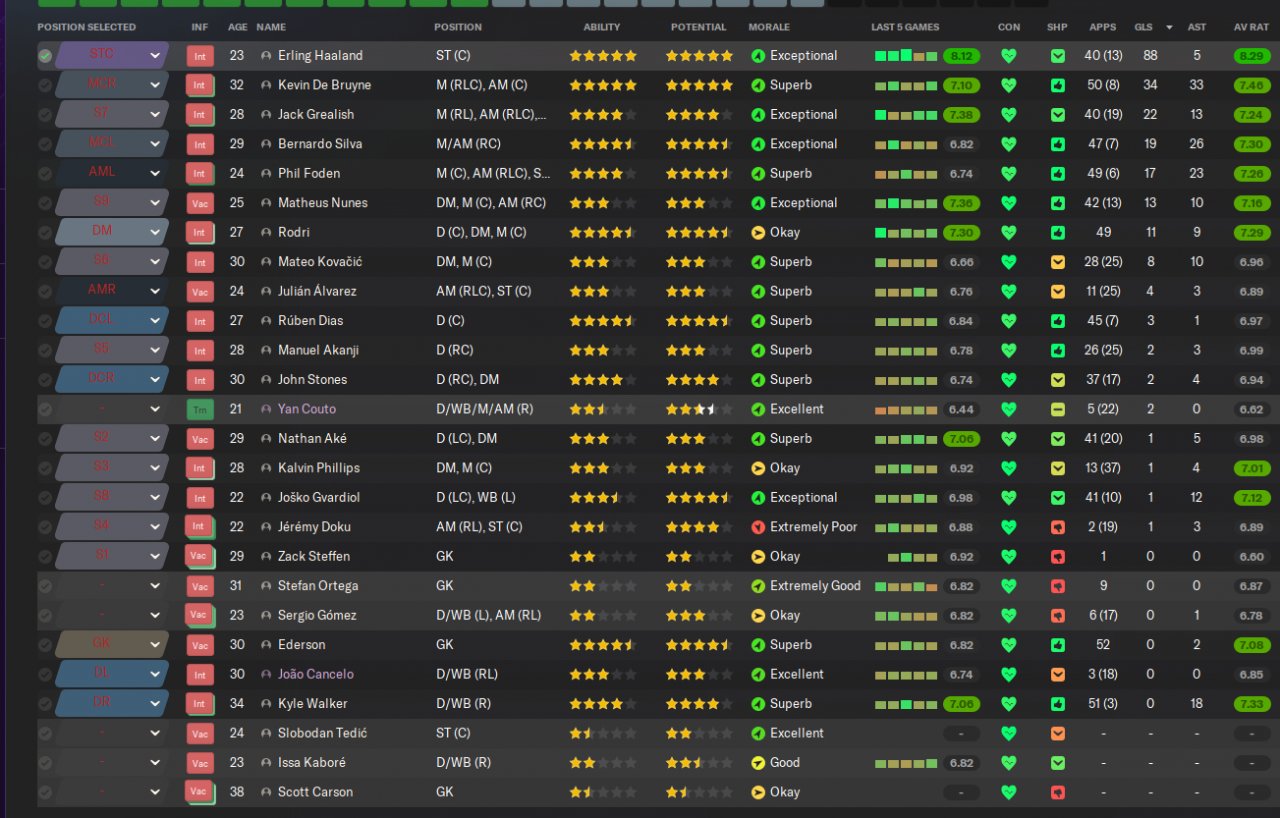The image size is (1280, 818).
Task: Open the position dropdown for Zack Steffen
Action: point(111,556)
